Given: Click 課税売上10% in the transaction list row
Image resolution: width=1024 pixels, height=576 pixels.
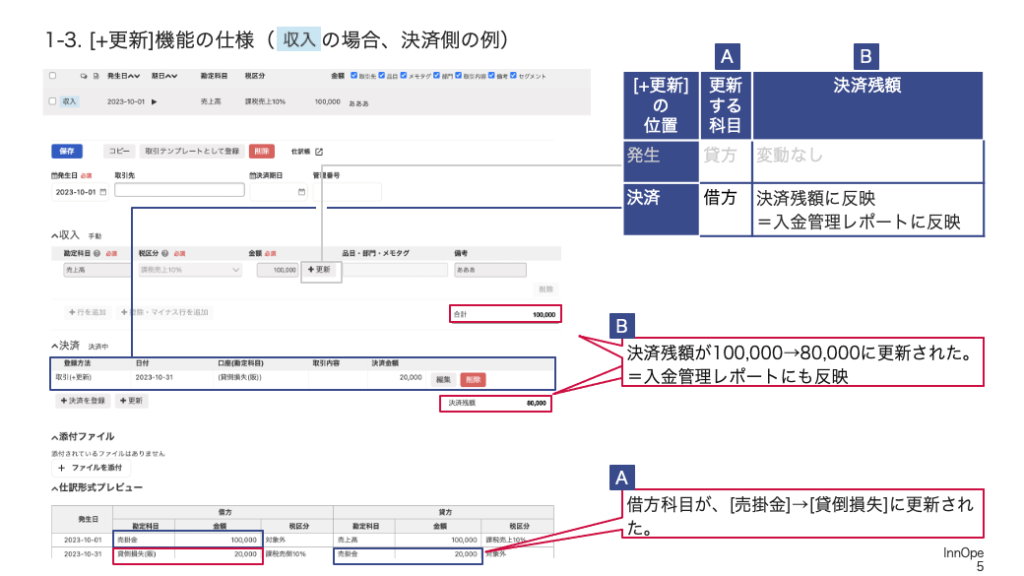Looking at the screenshot, I should click(265, 102).
